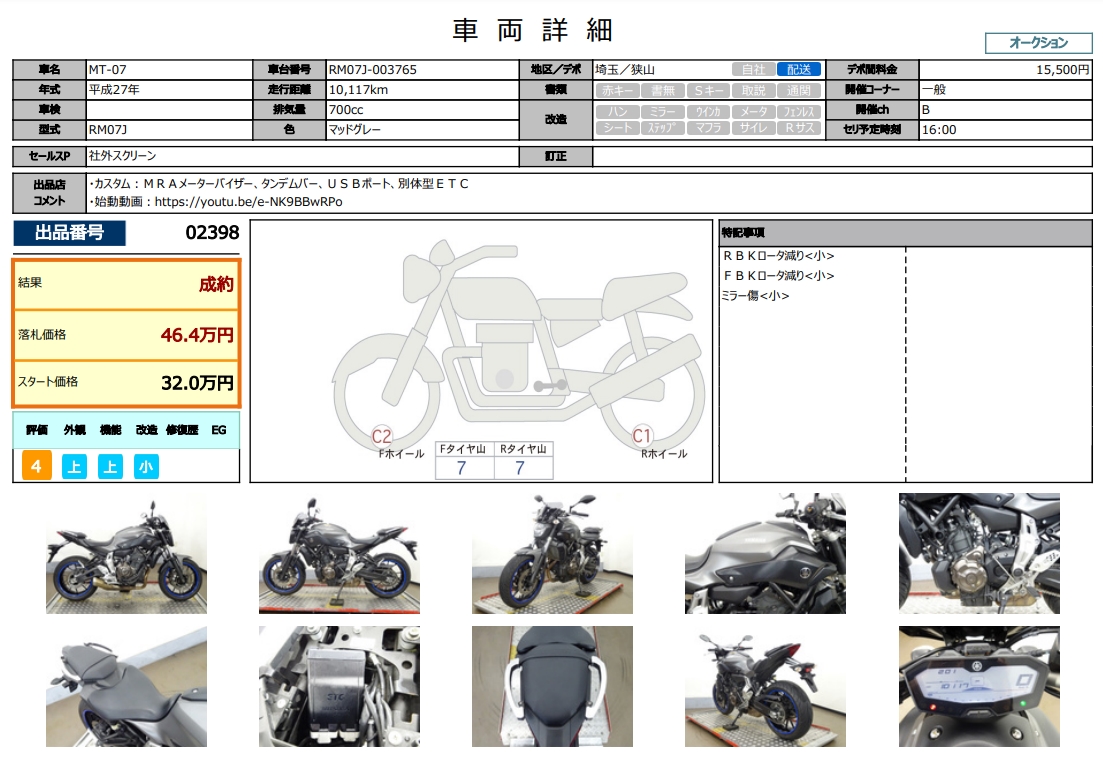1103x784 pixels.
Task: Click the Rサス rear suspension badge
Action: [798, 127]
